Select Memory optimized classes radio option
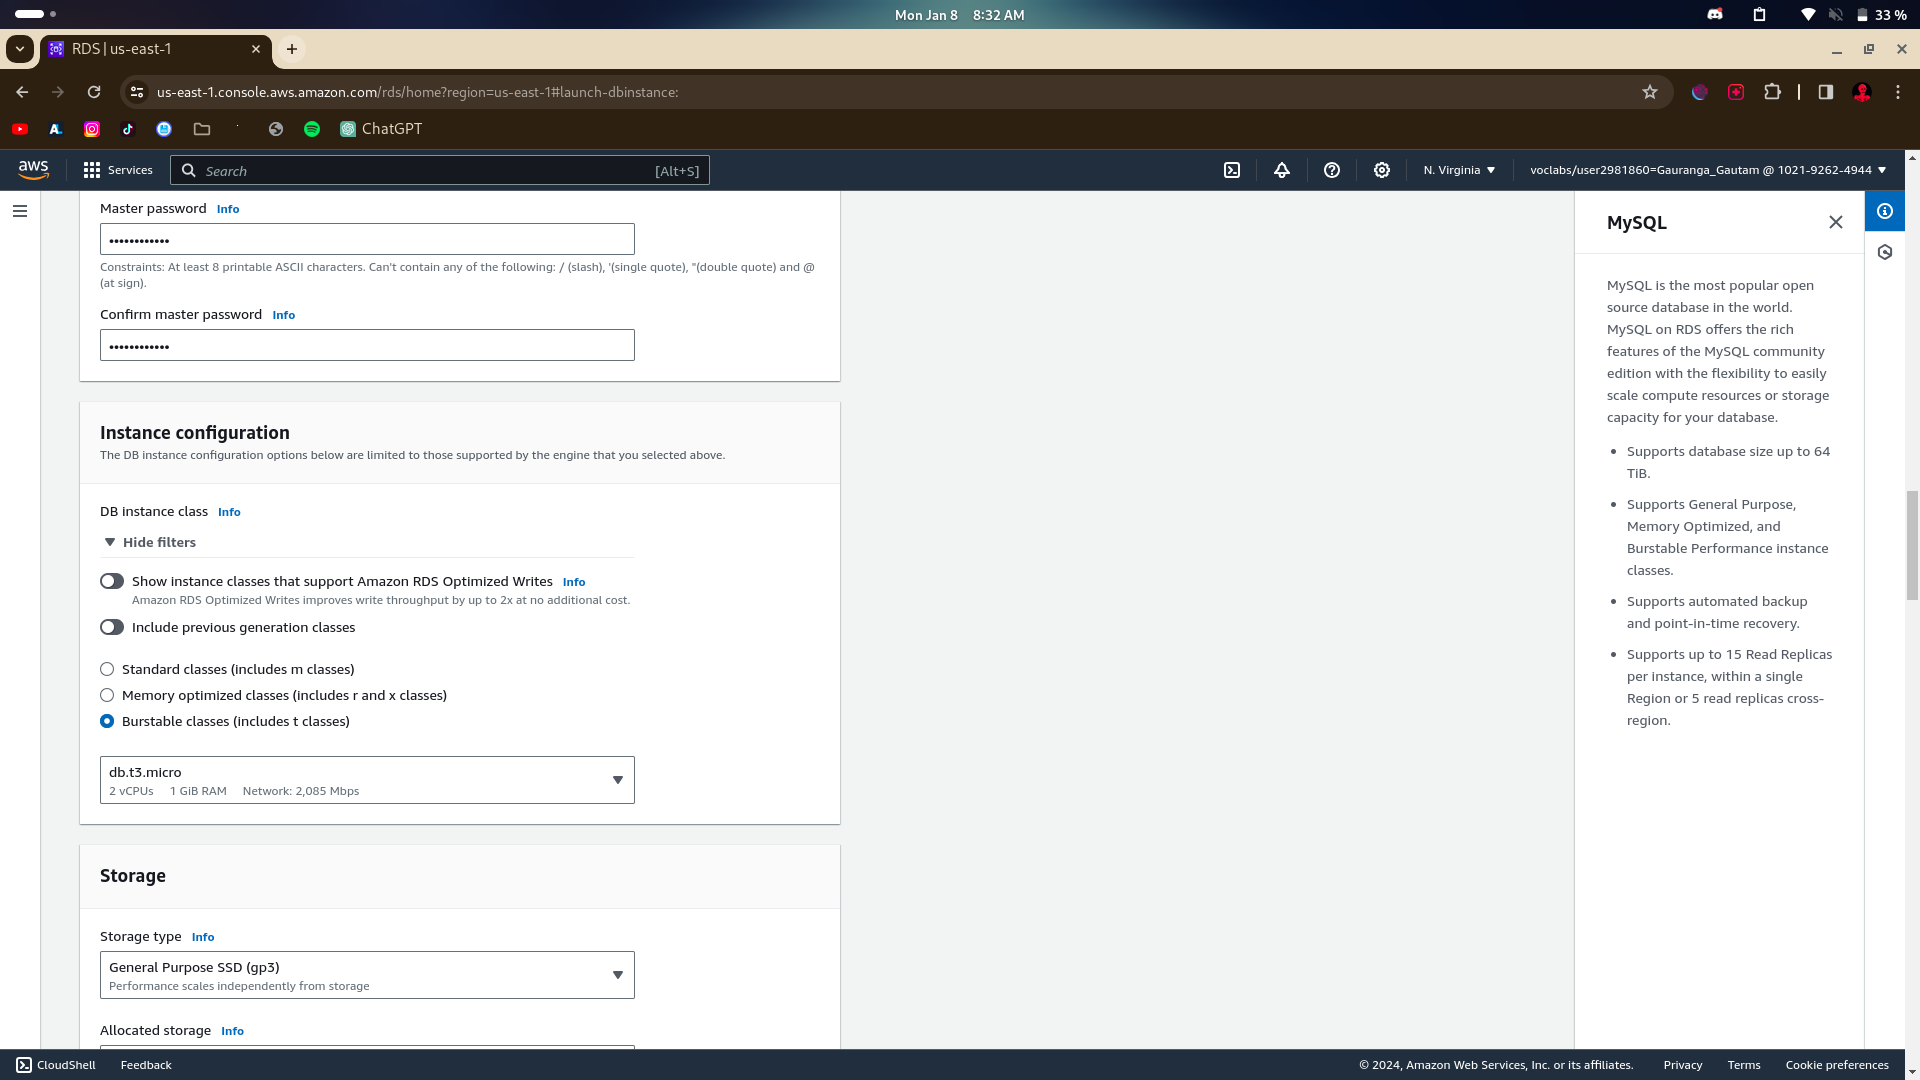This screenshot has width=1920, height=1080. tap(107, 695)
